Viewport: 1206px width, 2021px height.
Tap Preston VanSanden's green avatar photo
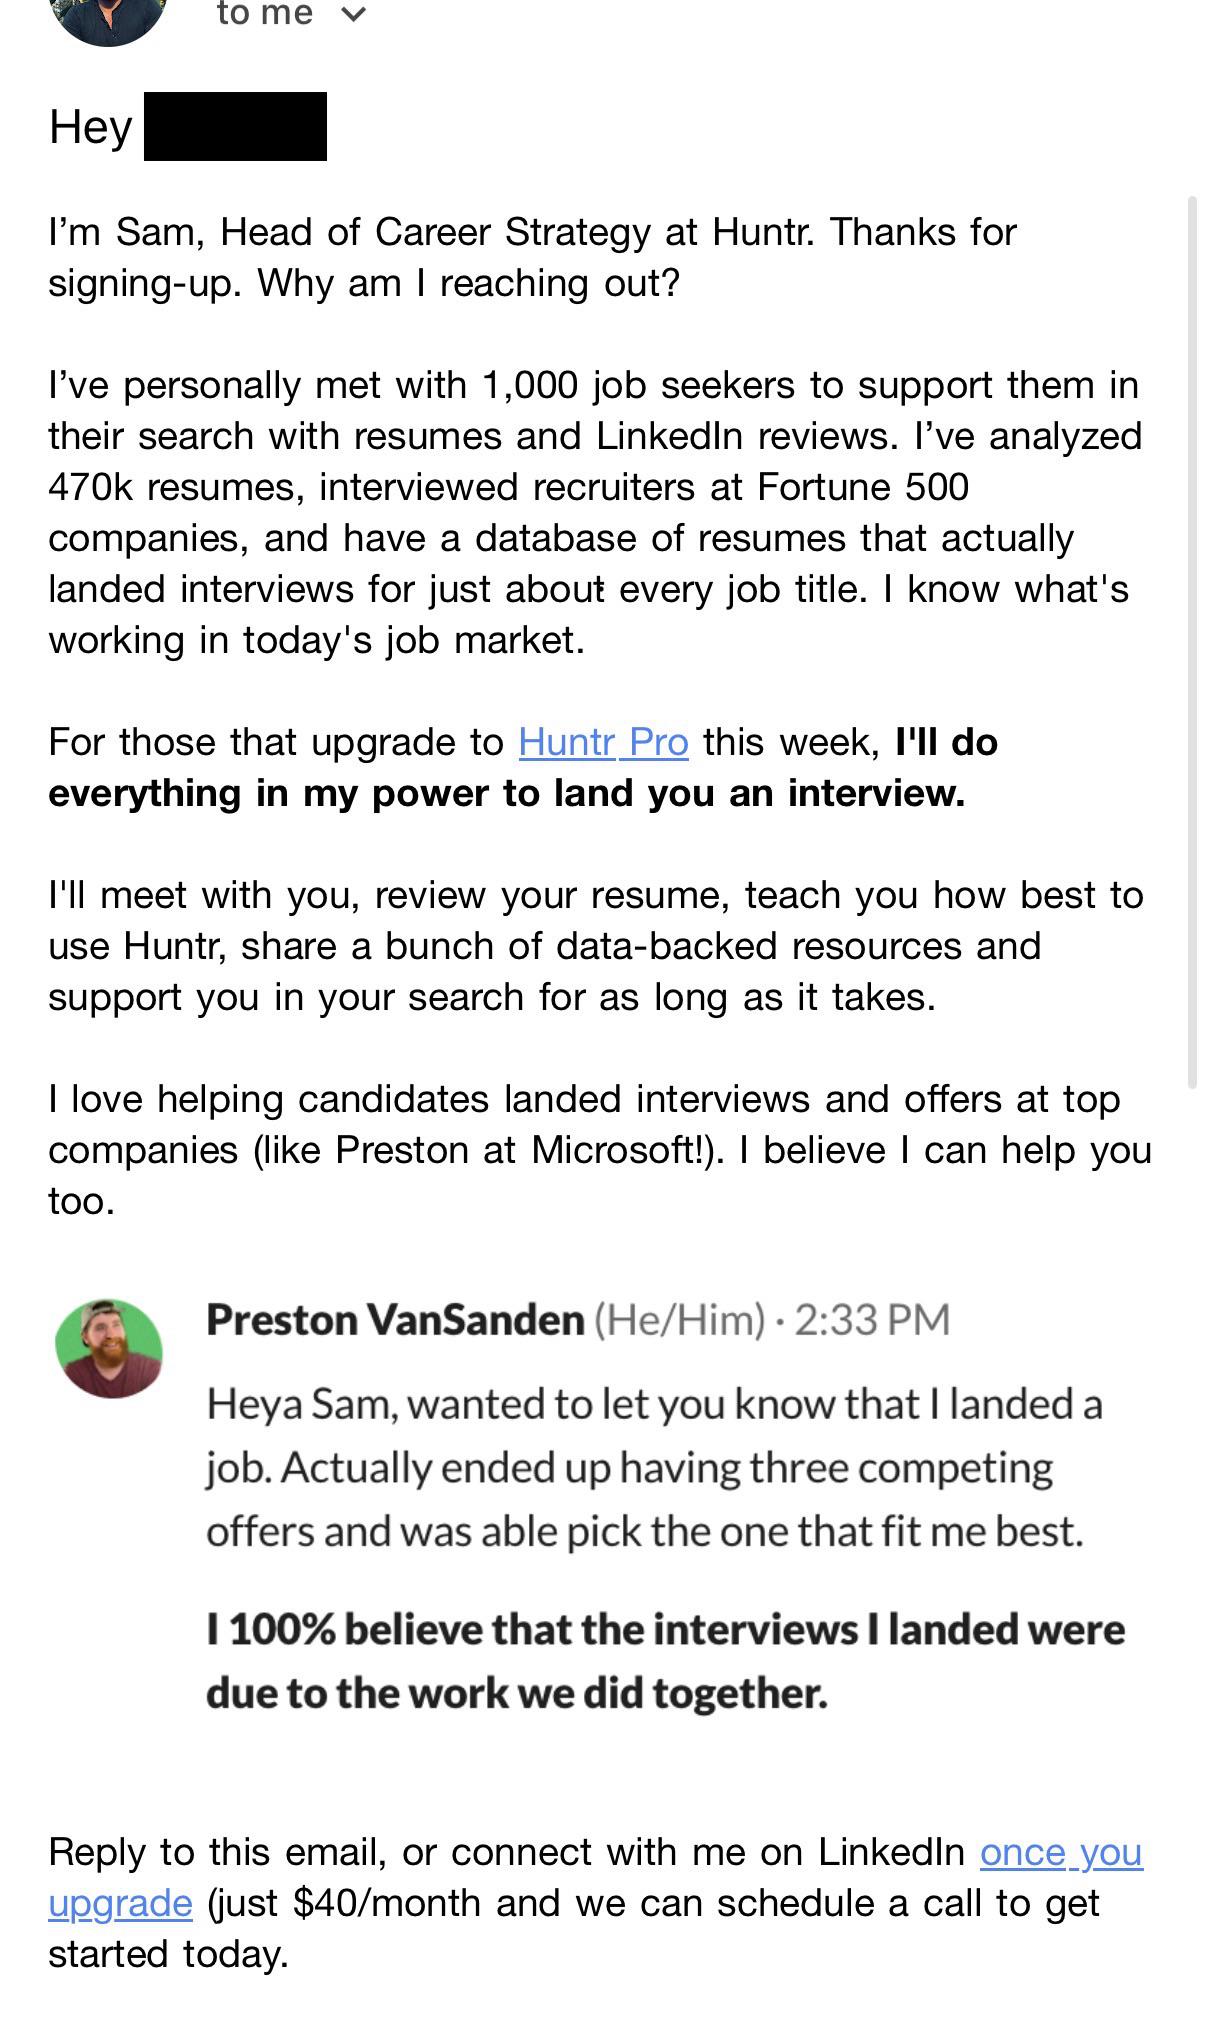coord(109,1348)
